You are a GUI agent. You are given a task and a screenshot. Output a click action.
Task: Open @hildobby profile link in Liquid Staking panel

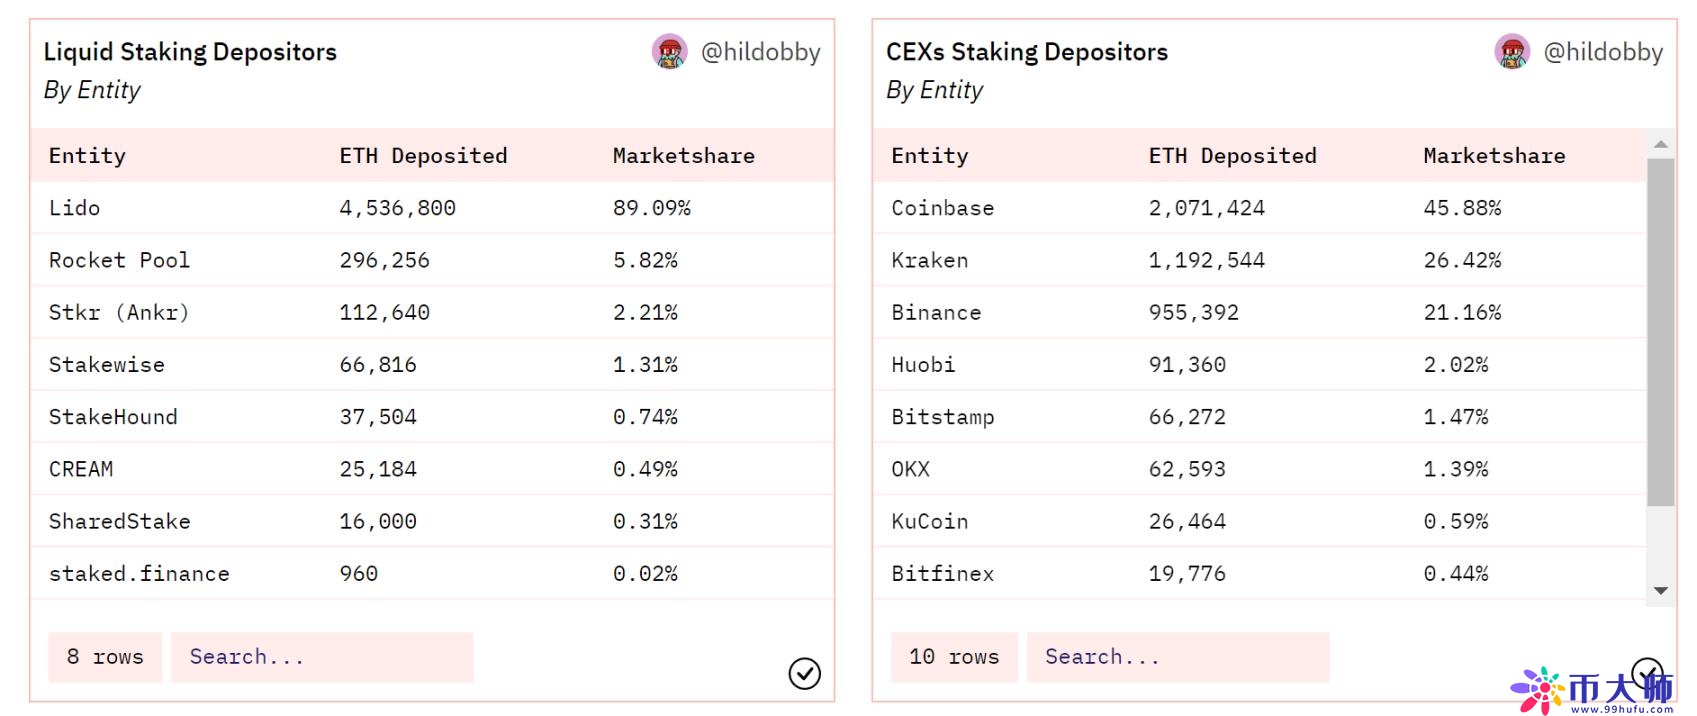coord(760,52)
